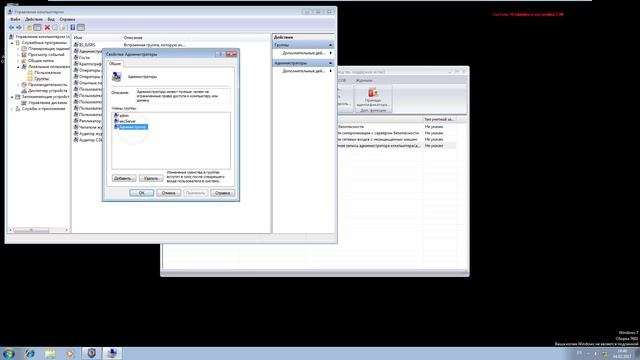The width and height of the screenshot is (640, 360).
Task: Click the Удалить button
Action: pyautogui.click(x=151, y=178)
